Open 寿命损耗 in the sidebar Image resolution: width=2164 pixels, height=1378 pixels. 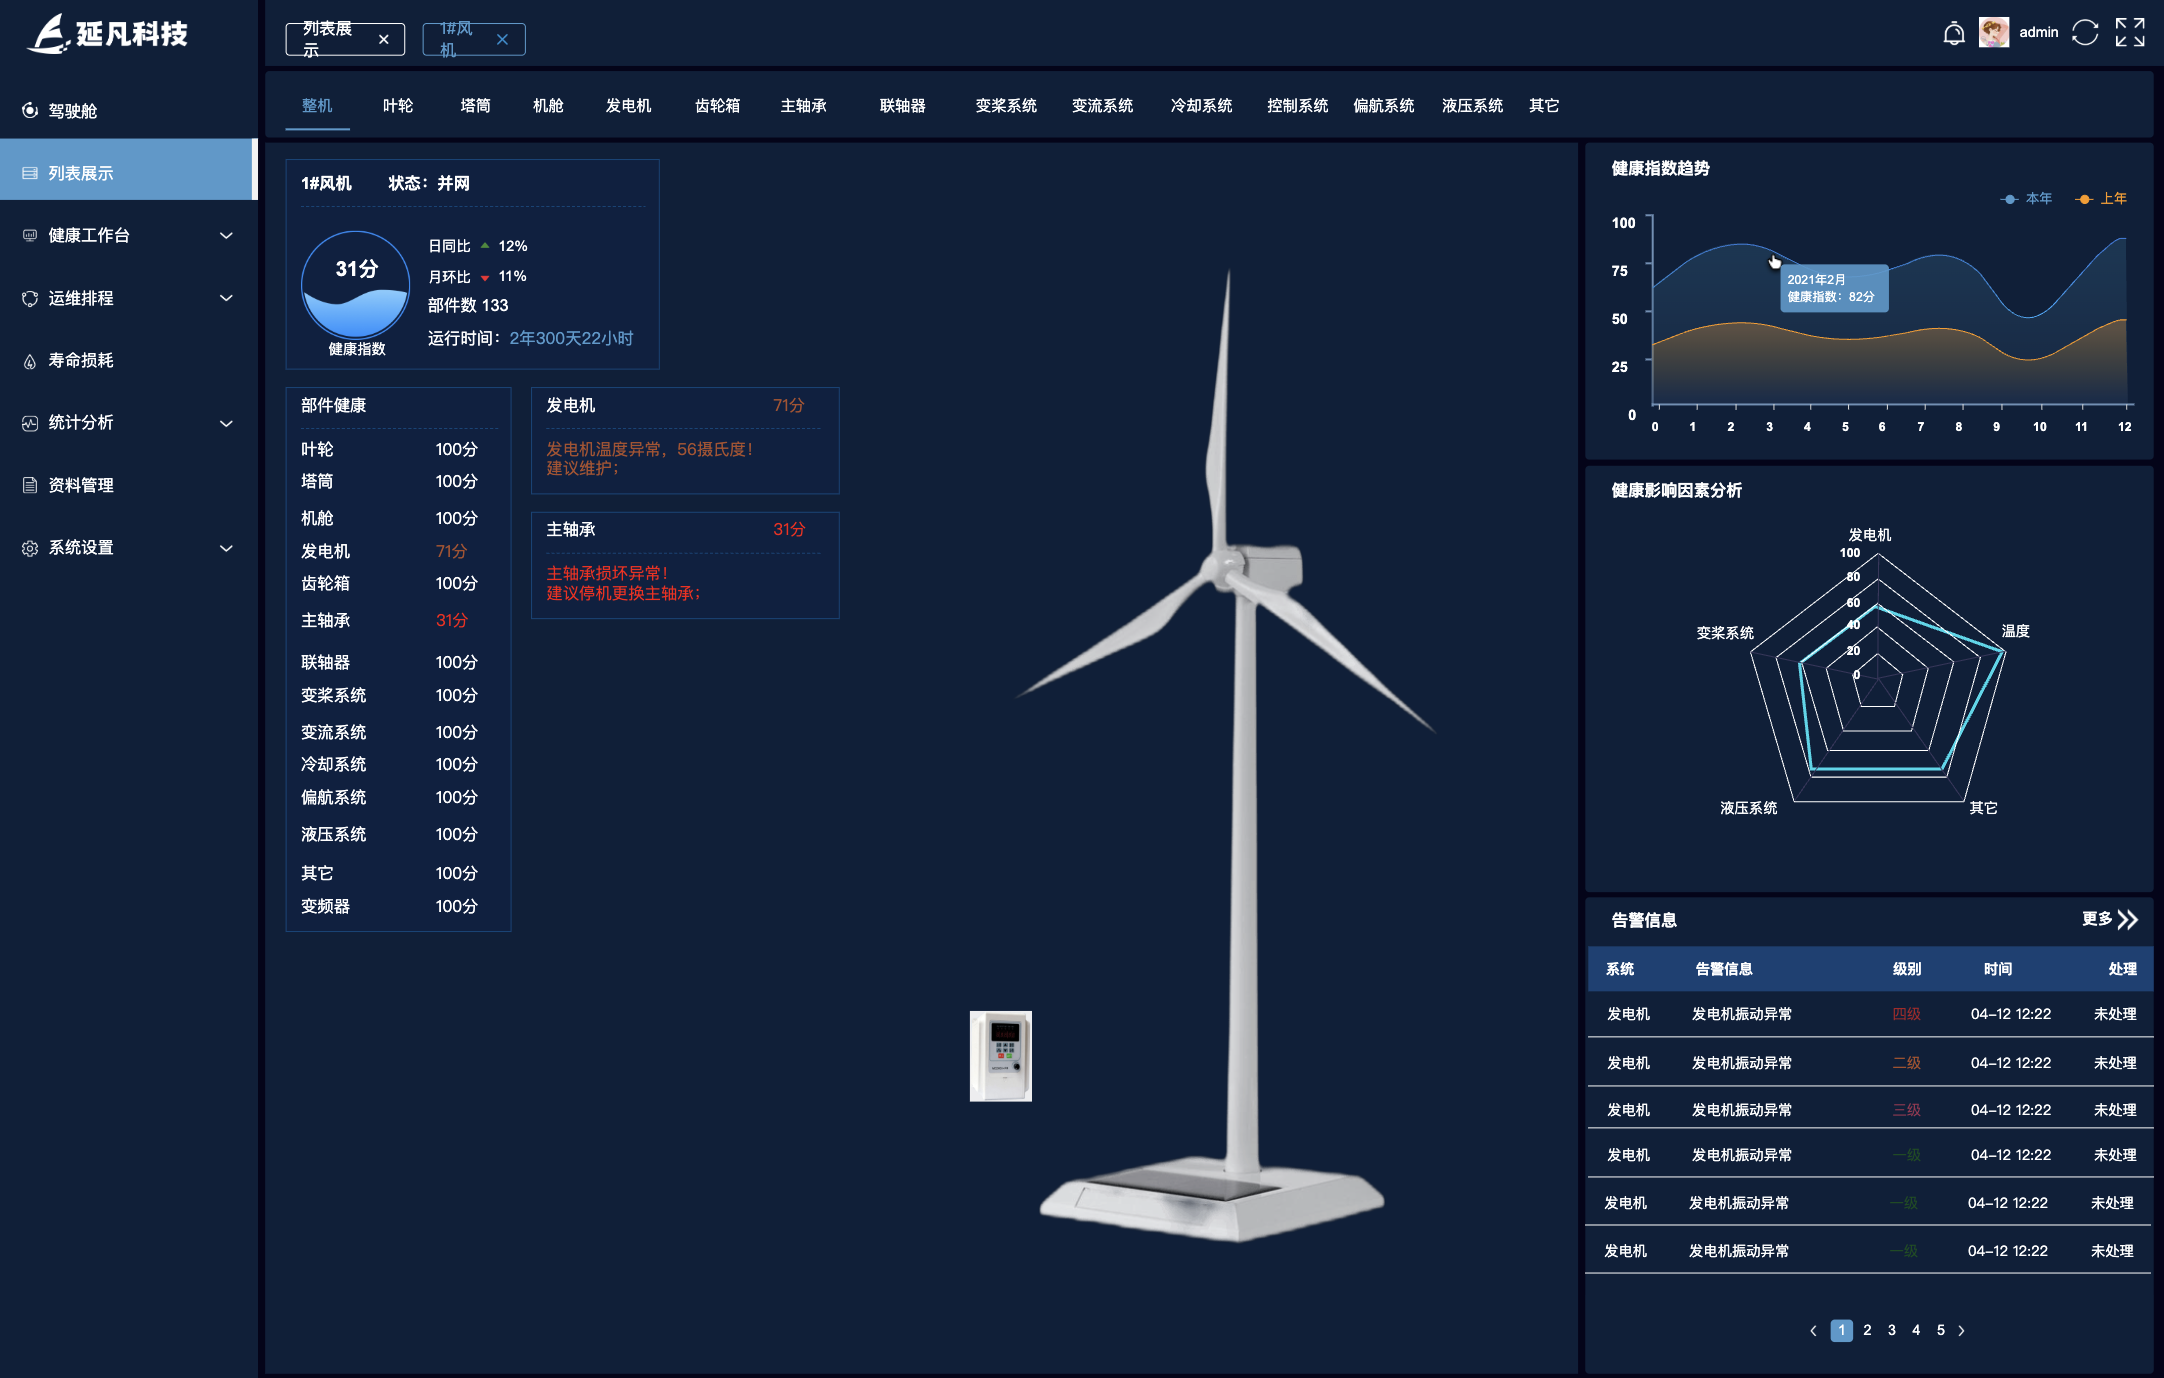[81, 361]
